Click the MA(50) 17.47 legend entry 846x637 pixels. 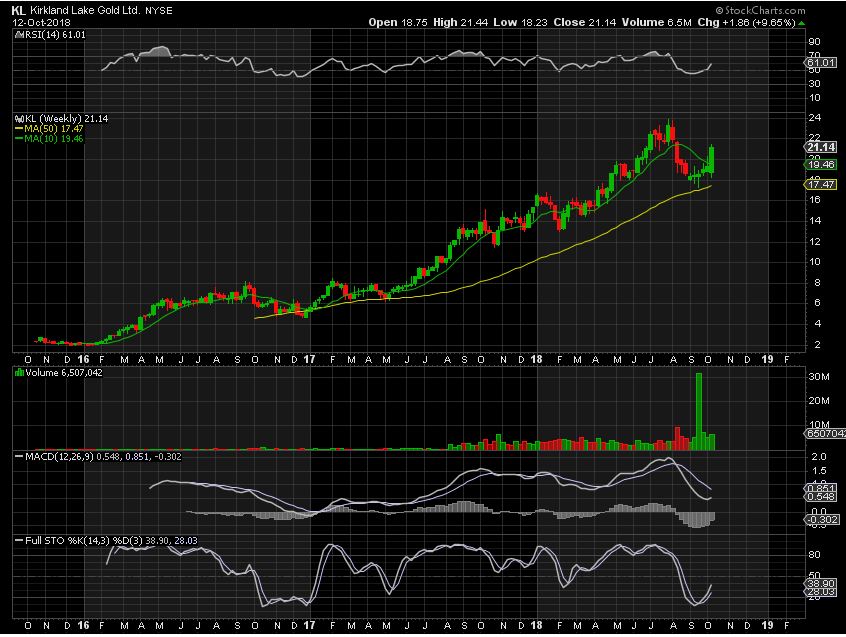53,128
